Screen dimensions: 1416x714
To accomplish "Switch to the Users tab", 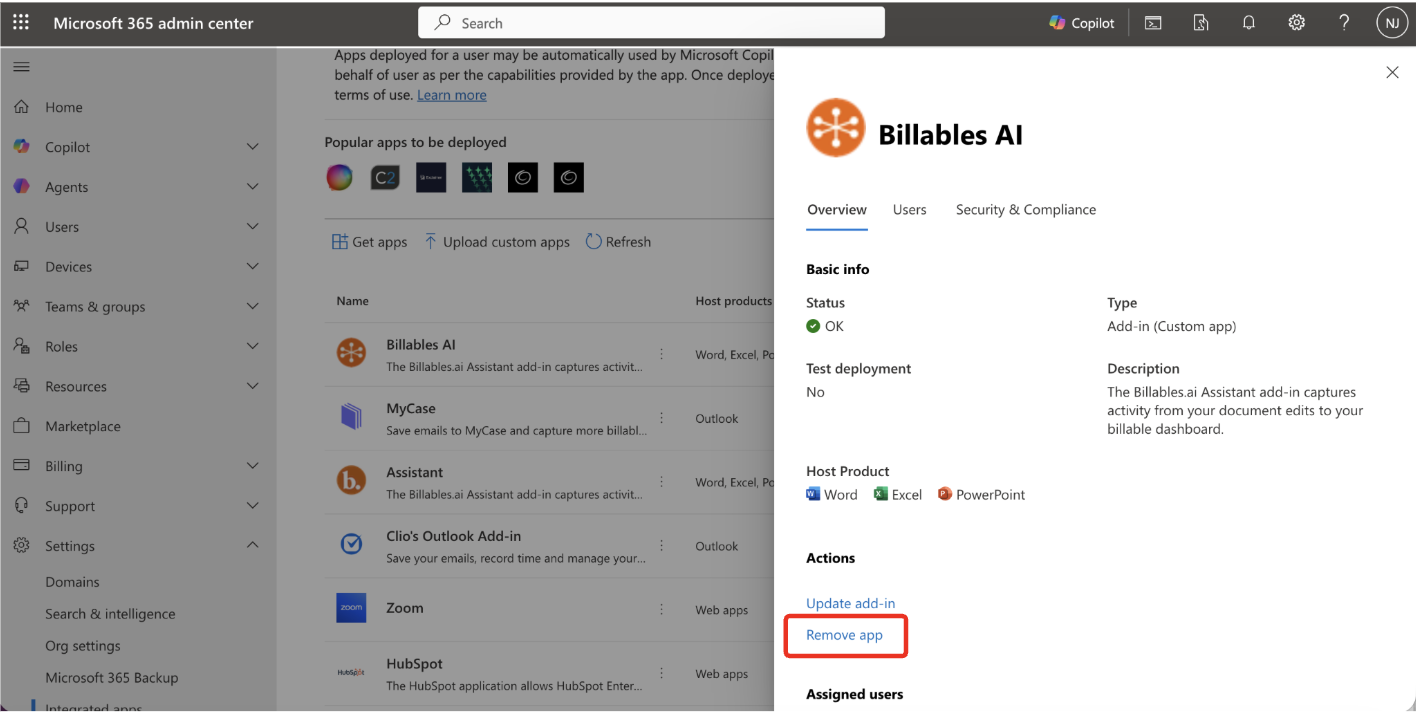I will point(909,210).
